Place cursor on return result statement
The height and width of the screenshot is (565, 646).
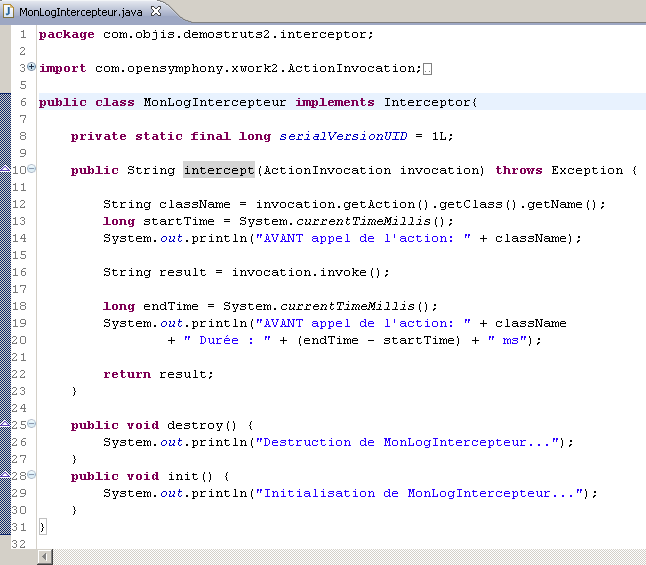(158, 374)
